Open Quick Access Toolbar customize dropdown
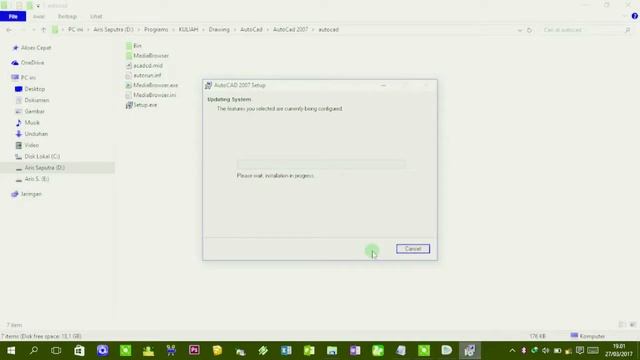 tap(38, 6)
